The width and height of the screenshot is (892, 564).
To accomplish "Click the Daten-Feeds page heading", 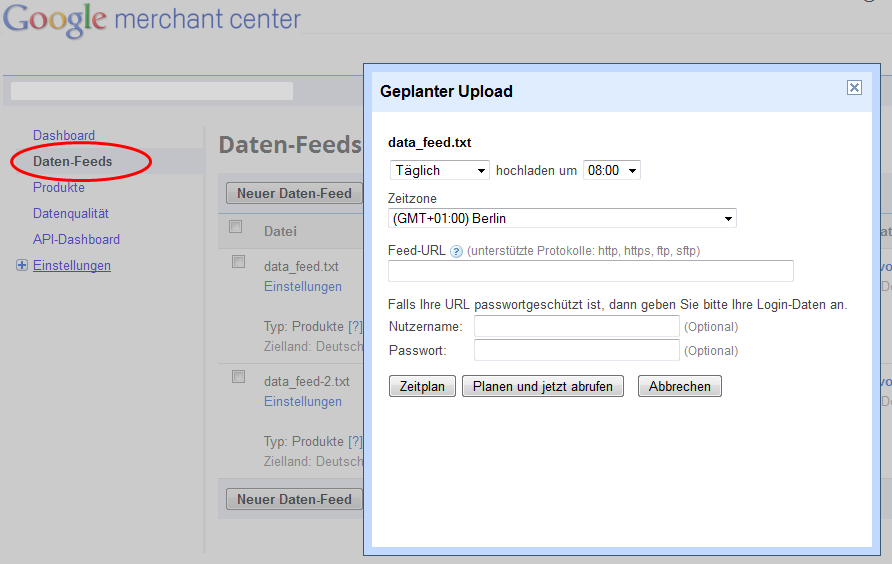I will point(290,145).
